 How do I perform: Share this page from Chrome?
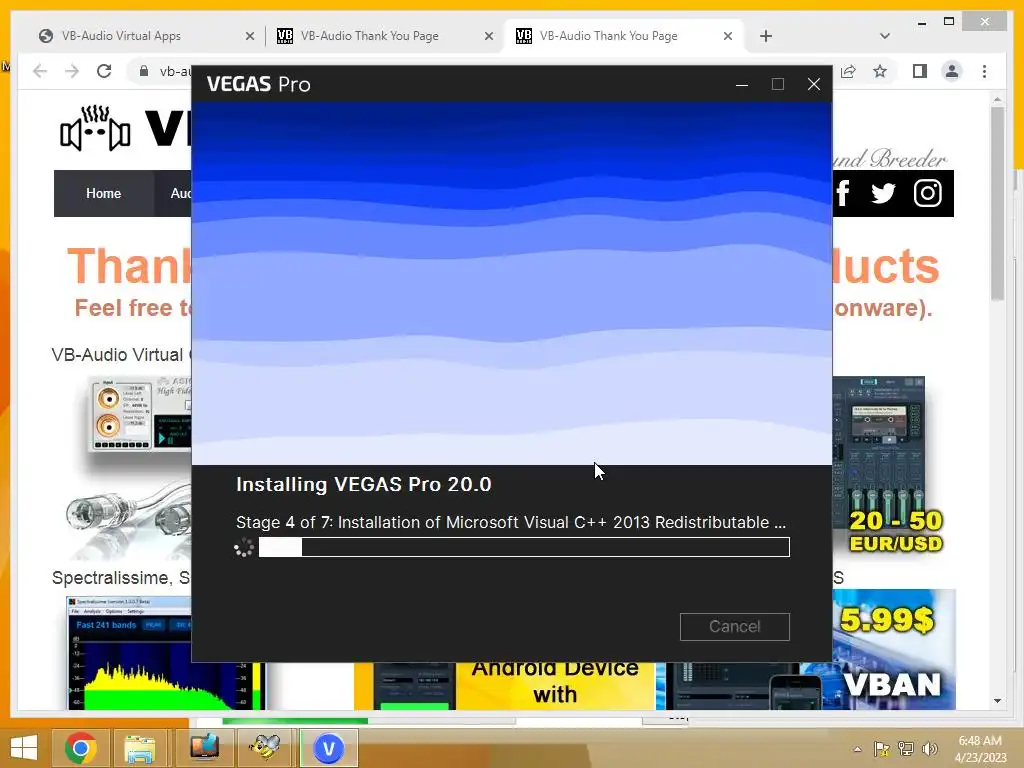pyautogui.click(x=848, y=71)
